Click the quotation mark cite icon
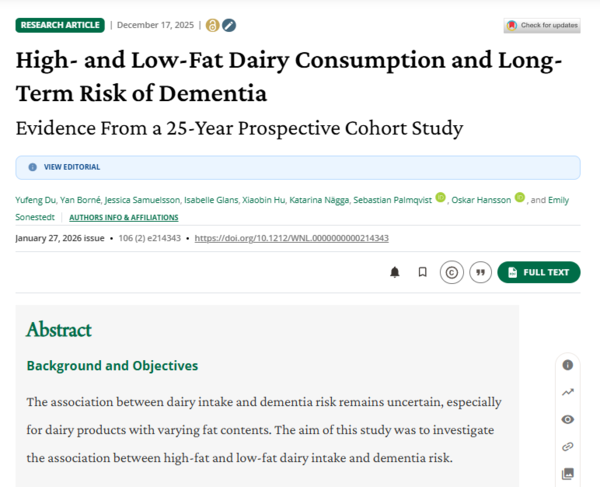Screen dimensions: 600x487 tap(480, 272)
